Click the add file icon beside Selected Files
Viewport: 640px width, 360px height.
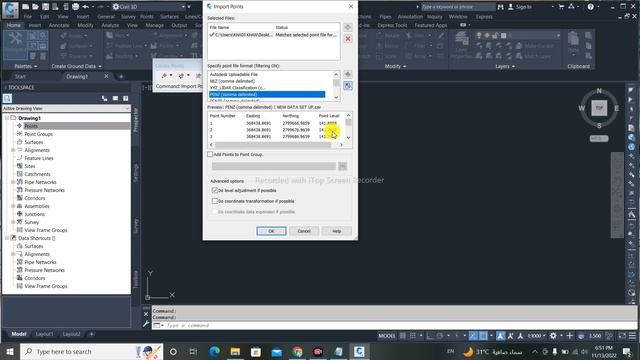(x=348, y=27)
